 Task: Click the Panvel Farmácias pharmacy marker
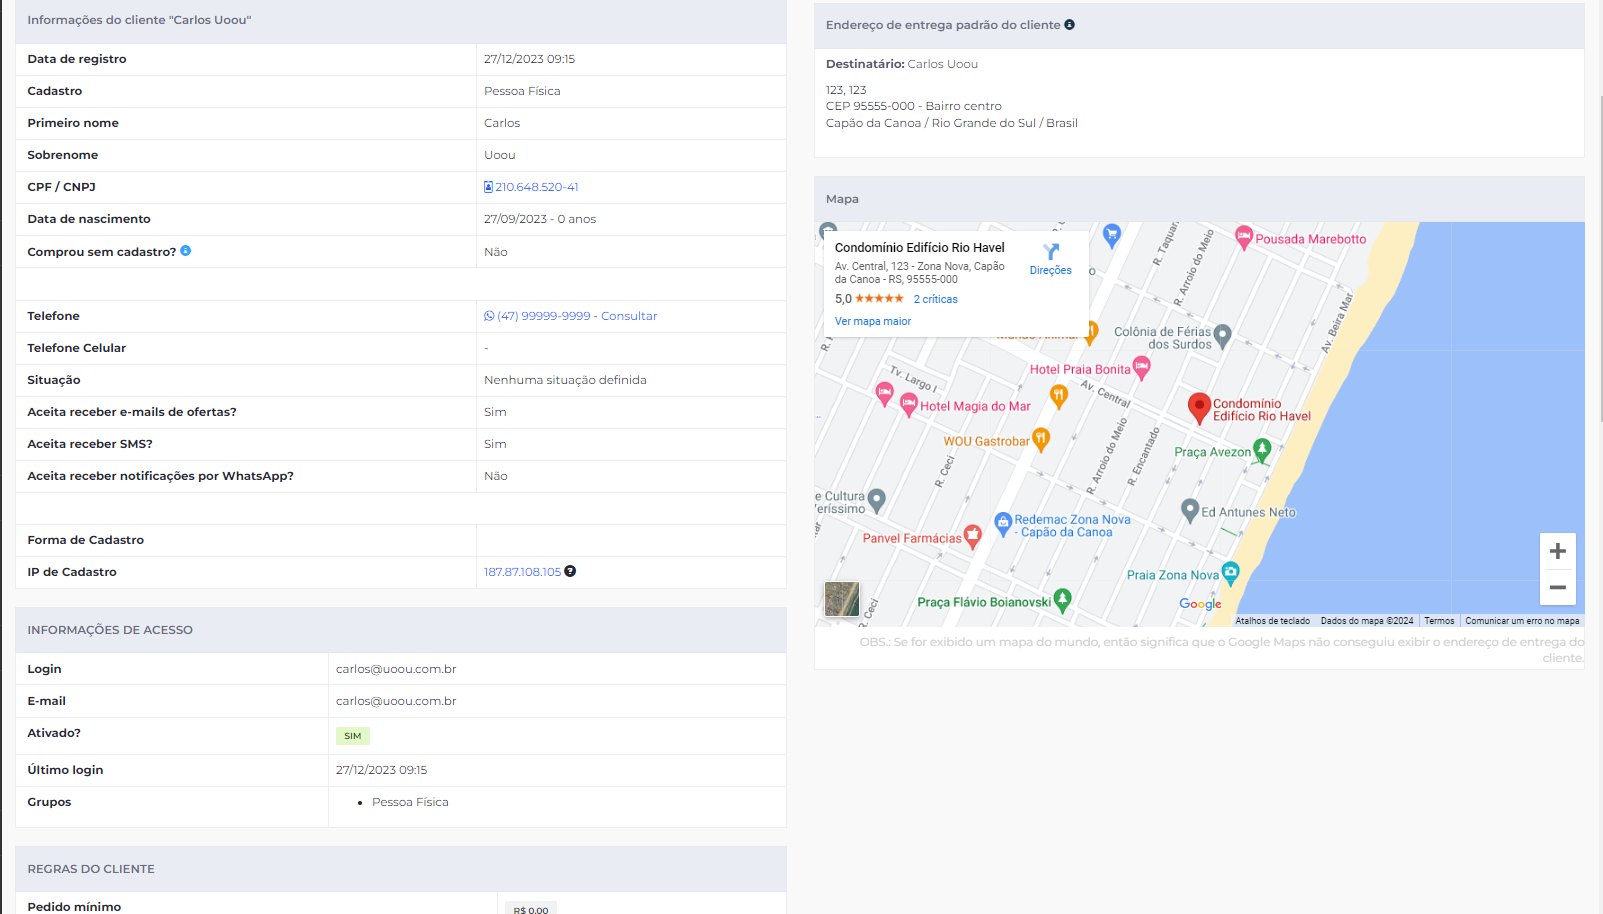972,537
